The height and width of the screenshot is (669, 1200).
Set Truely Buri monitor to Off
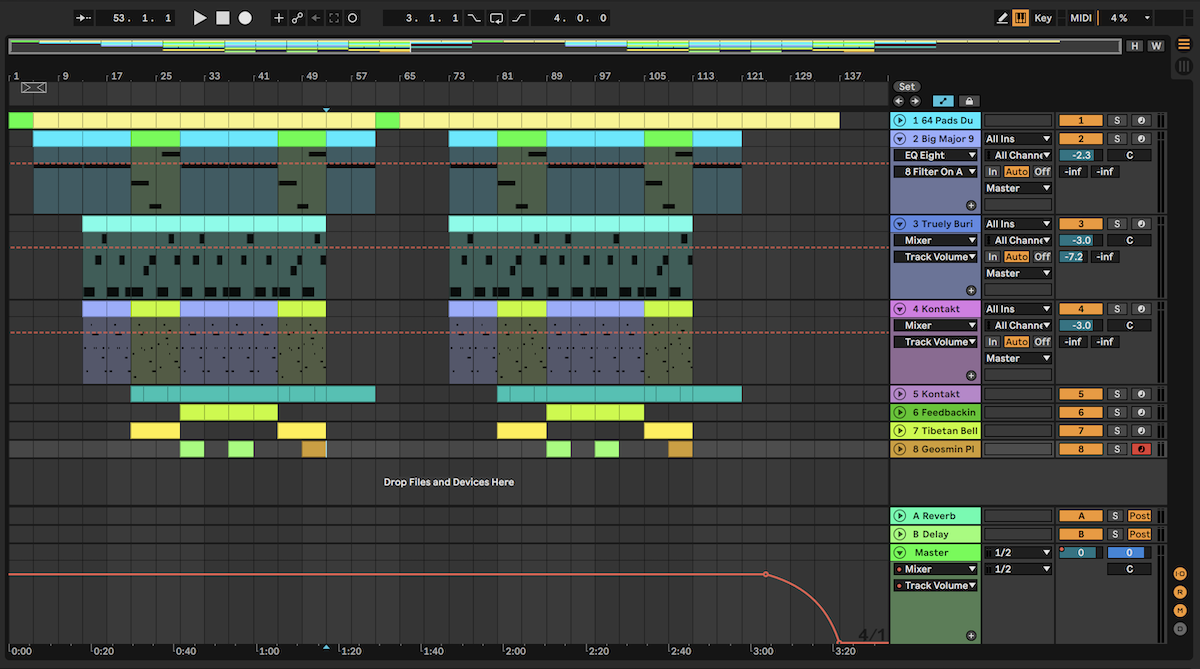(1042, 257)
